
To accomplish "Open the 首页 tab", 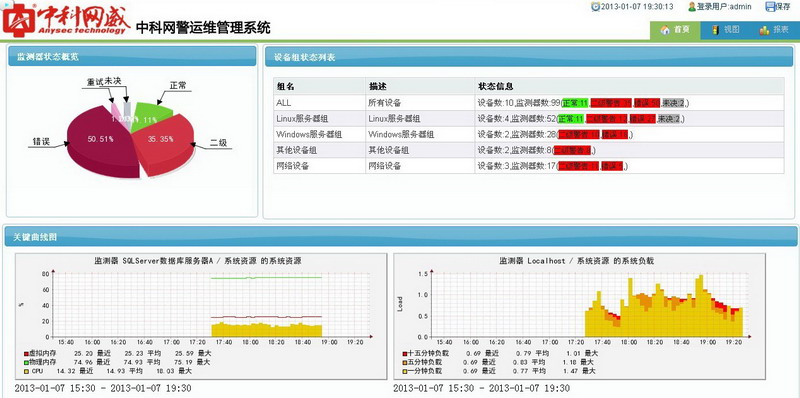I will (x=675, y=30).
